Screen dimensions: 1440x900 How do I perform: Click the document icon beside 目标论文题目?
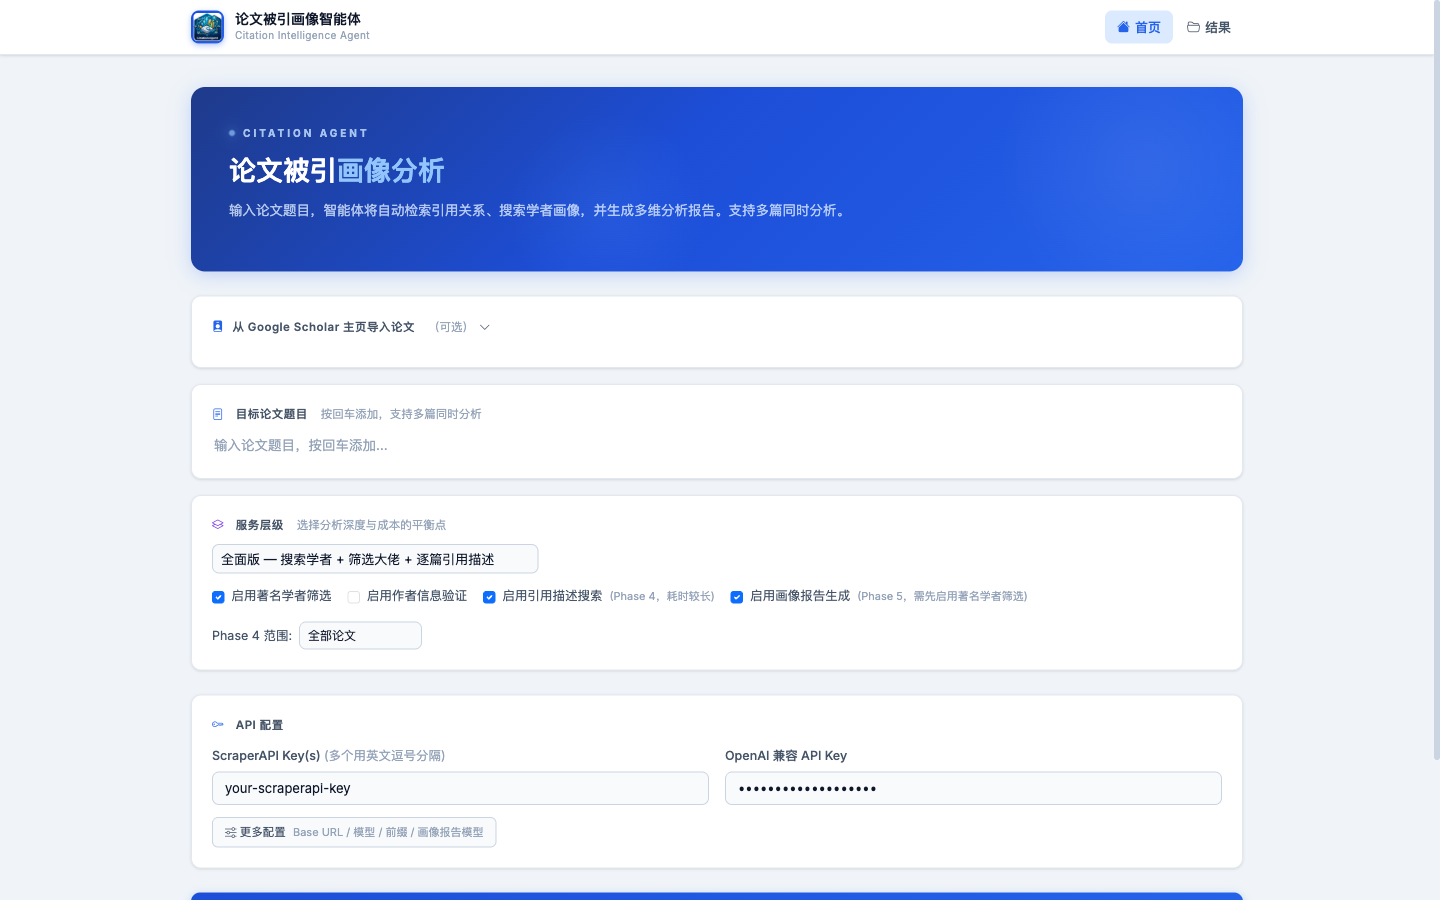(218, 413)
